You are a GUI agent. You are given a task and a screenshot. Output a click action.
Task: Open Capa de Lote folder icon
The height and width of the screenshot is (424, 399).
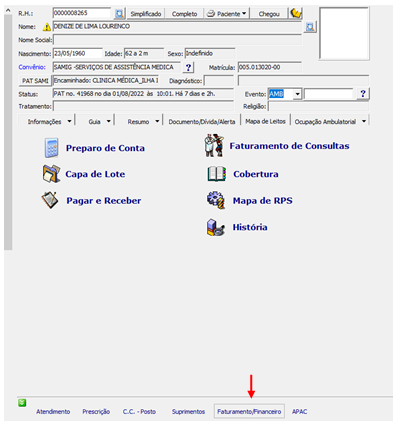click(51, 174)
